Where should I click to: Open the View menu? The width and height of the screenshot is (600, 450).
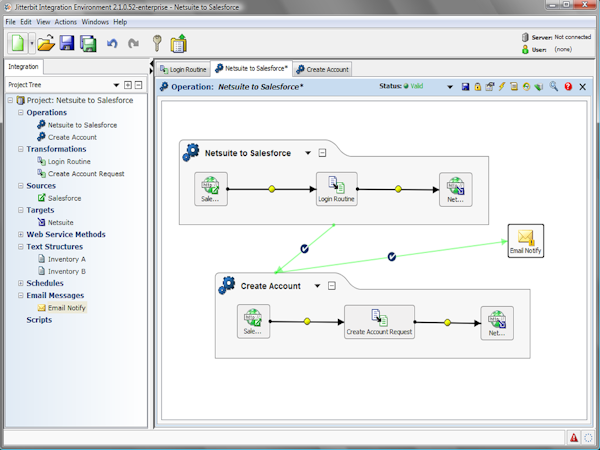tap(43, 22)
